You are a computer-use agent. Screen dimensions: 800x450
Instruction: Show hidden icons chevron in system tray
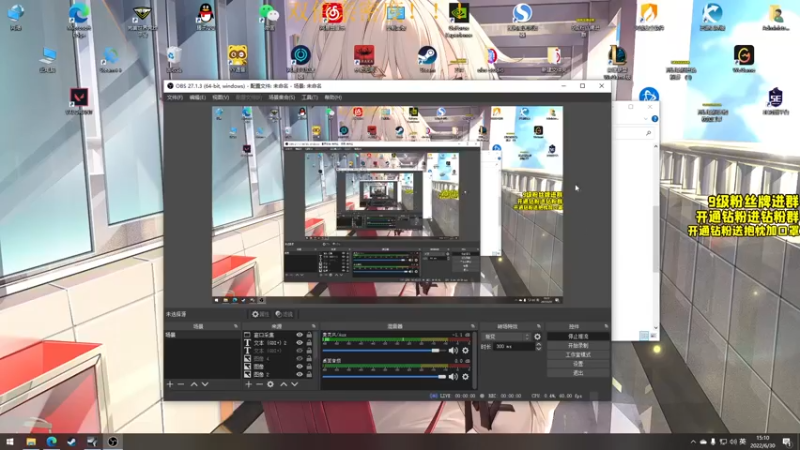click(x=693, y=442)
